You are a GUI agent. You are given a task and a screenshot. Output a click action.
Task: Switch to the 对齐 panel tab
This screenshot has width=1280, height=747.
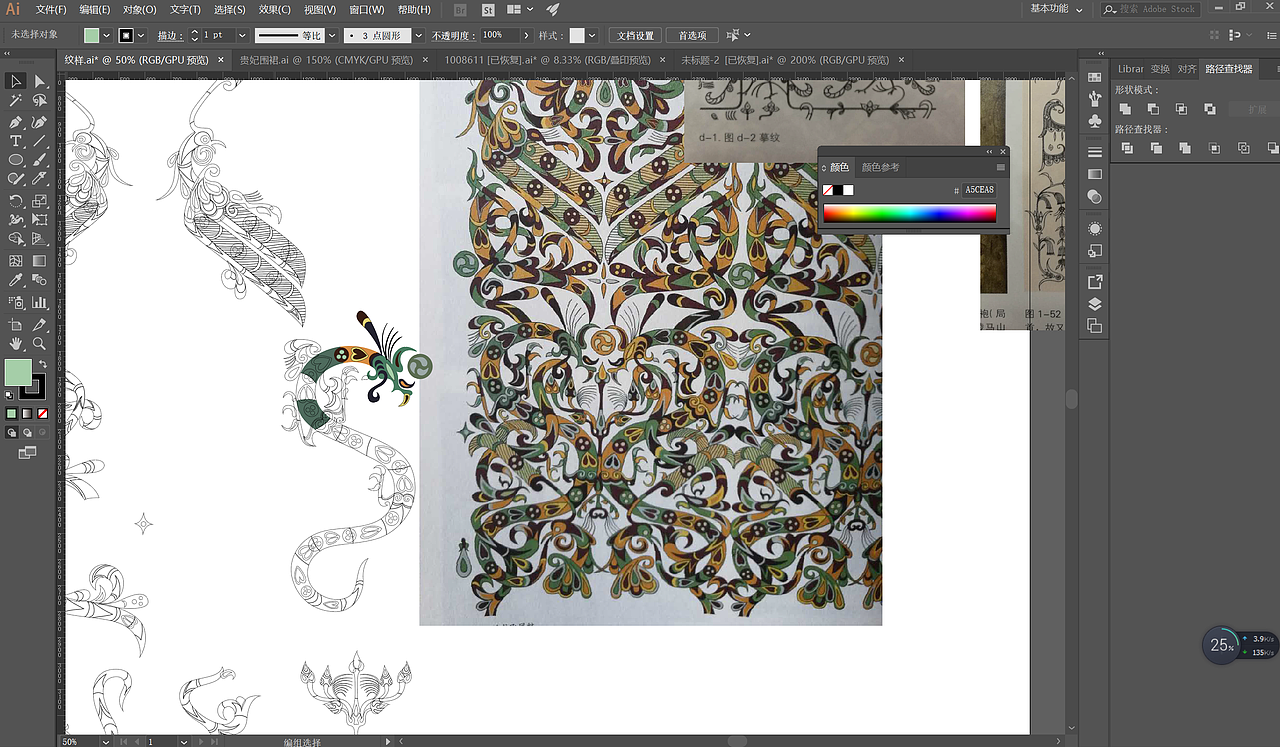coord(1187,69)
